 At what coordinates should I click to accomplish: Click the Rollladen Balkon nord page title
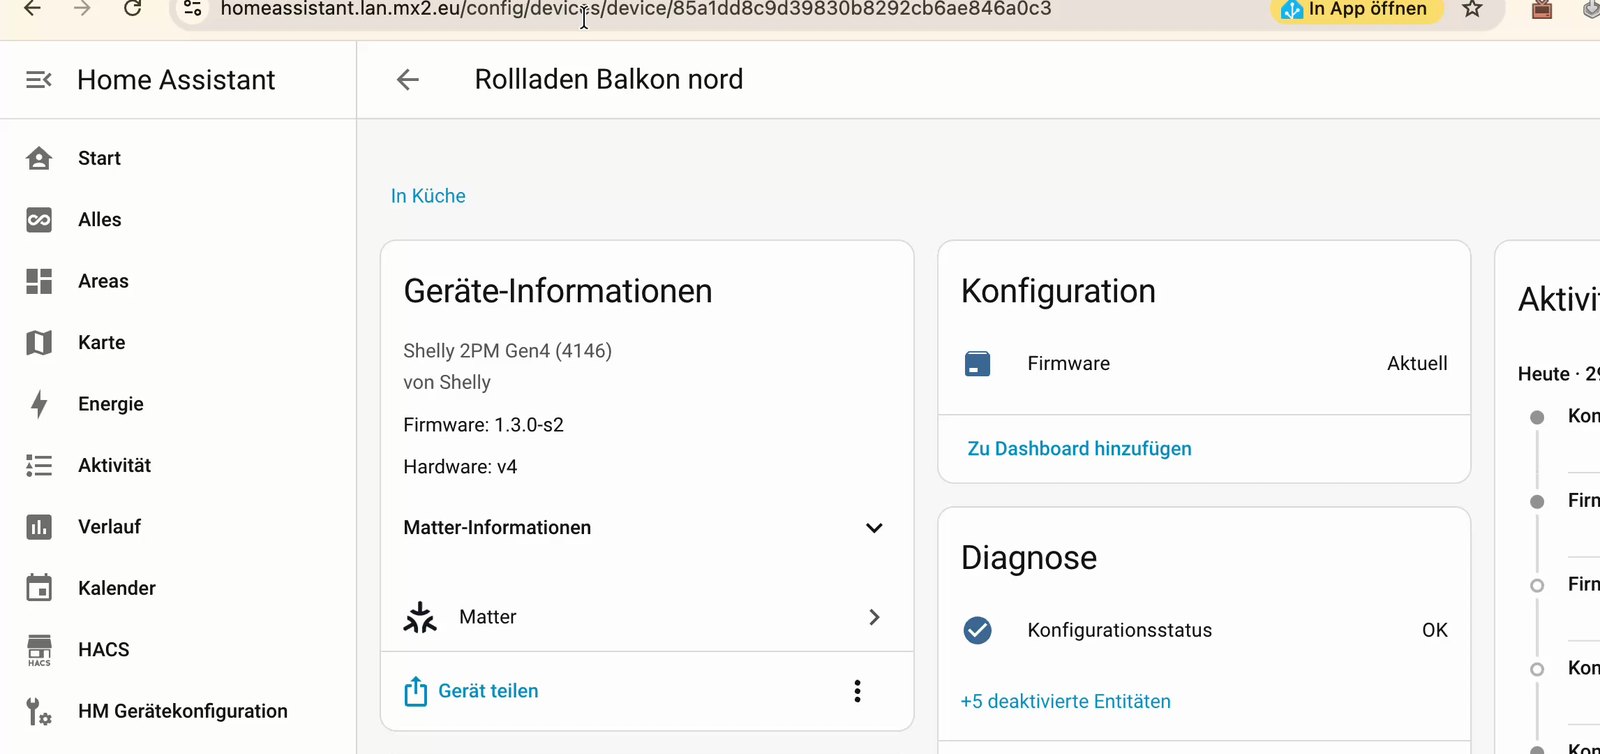(609, 79)
